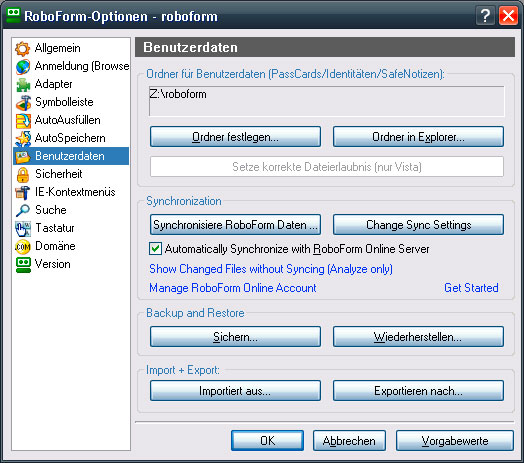Click the Sicherheit padlock icon
This screenshot has width=524, height=463.
(22, 175)
